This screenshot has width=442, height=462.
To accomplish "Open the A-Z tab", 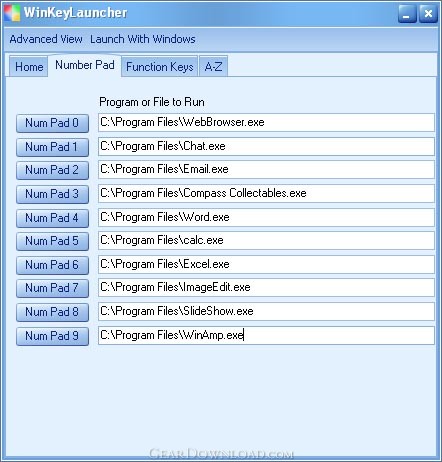I will (213, 67).
